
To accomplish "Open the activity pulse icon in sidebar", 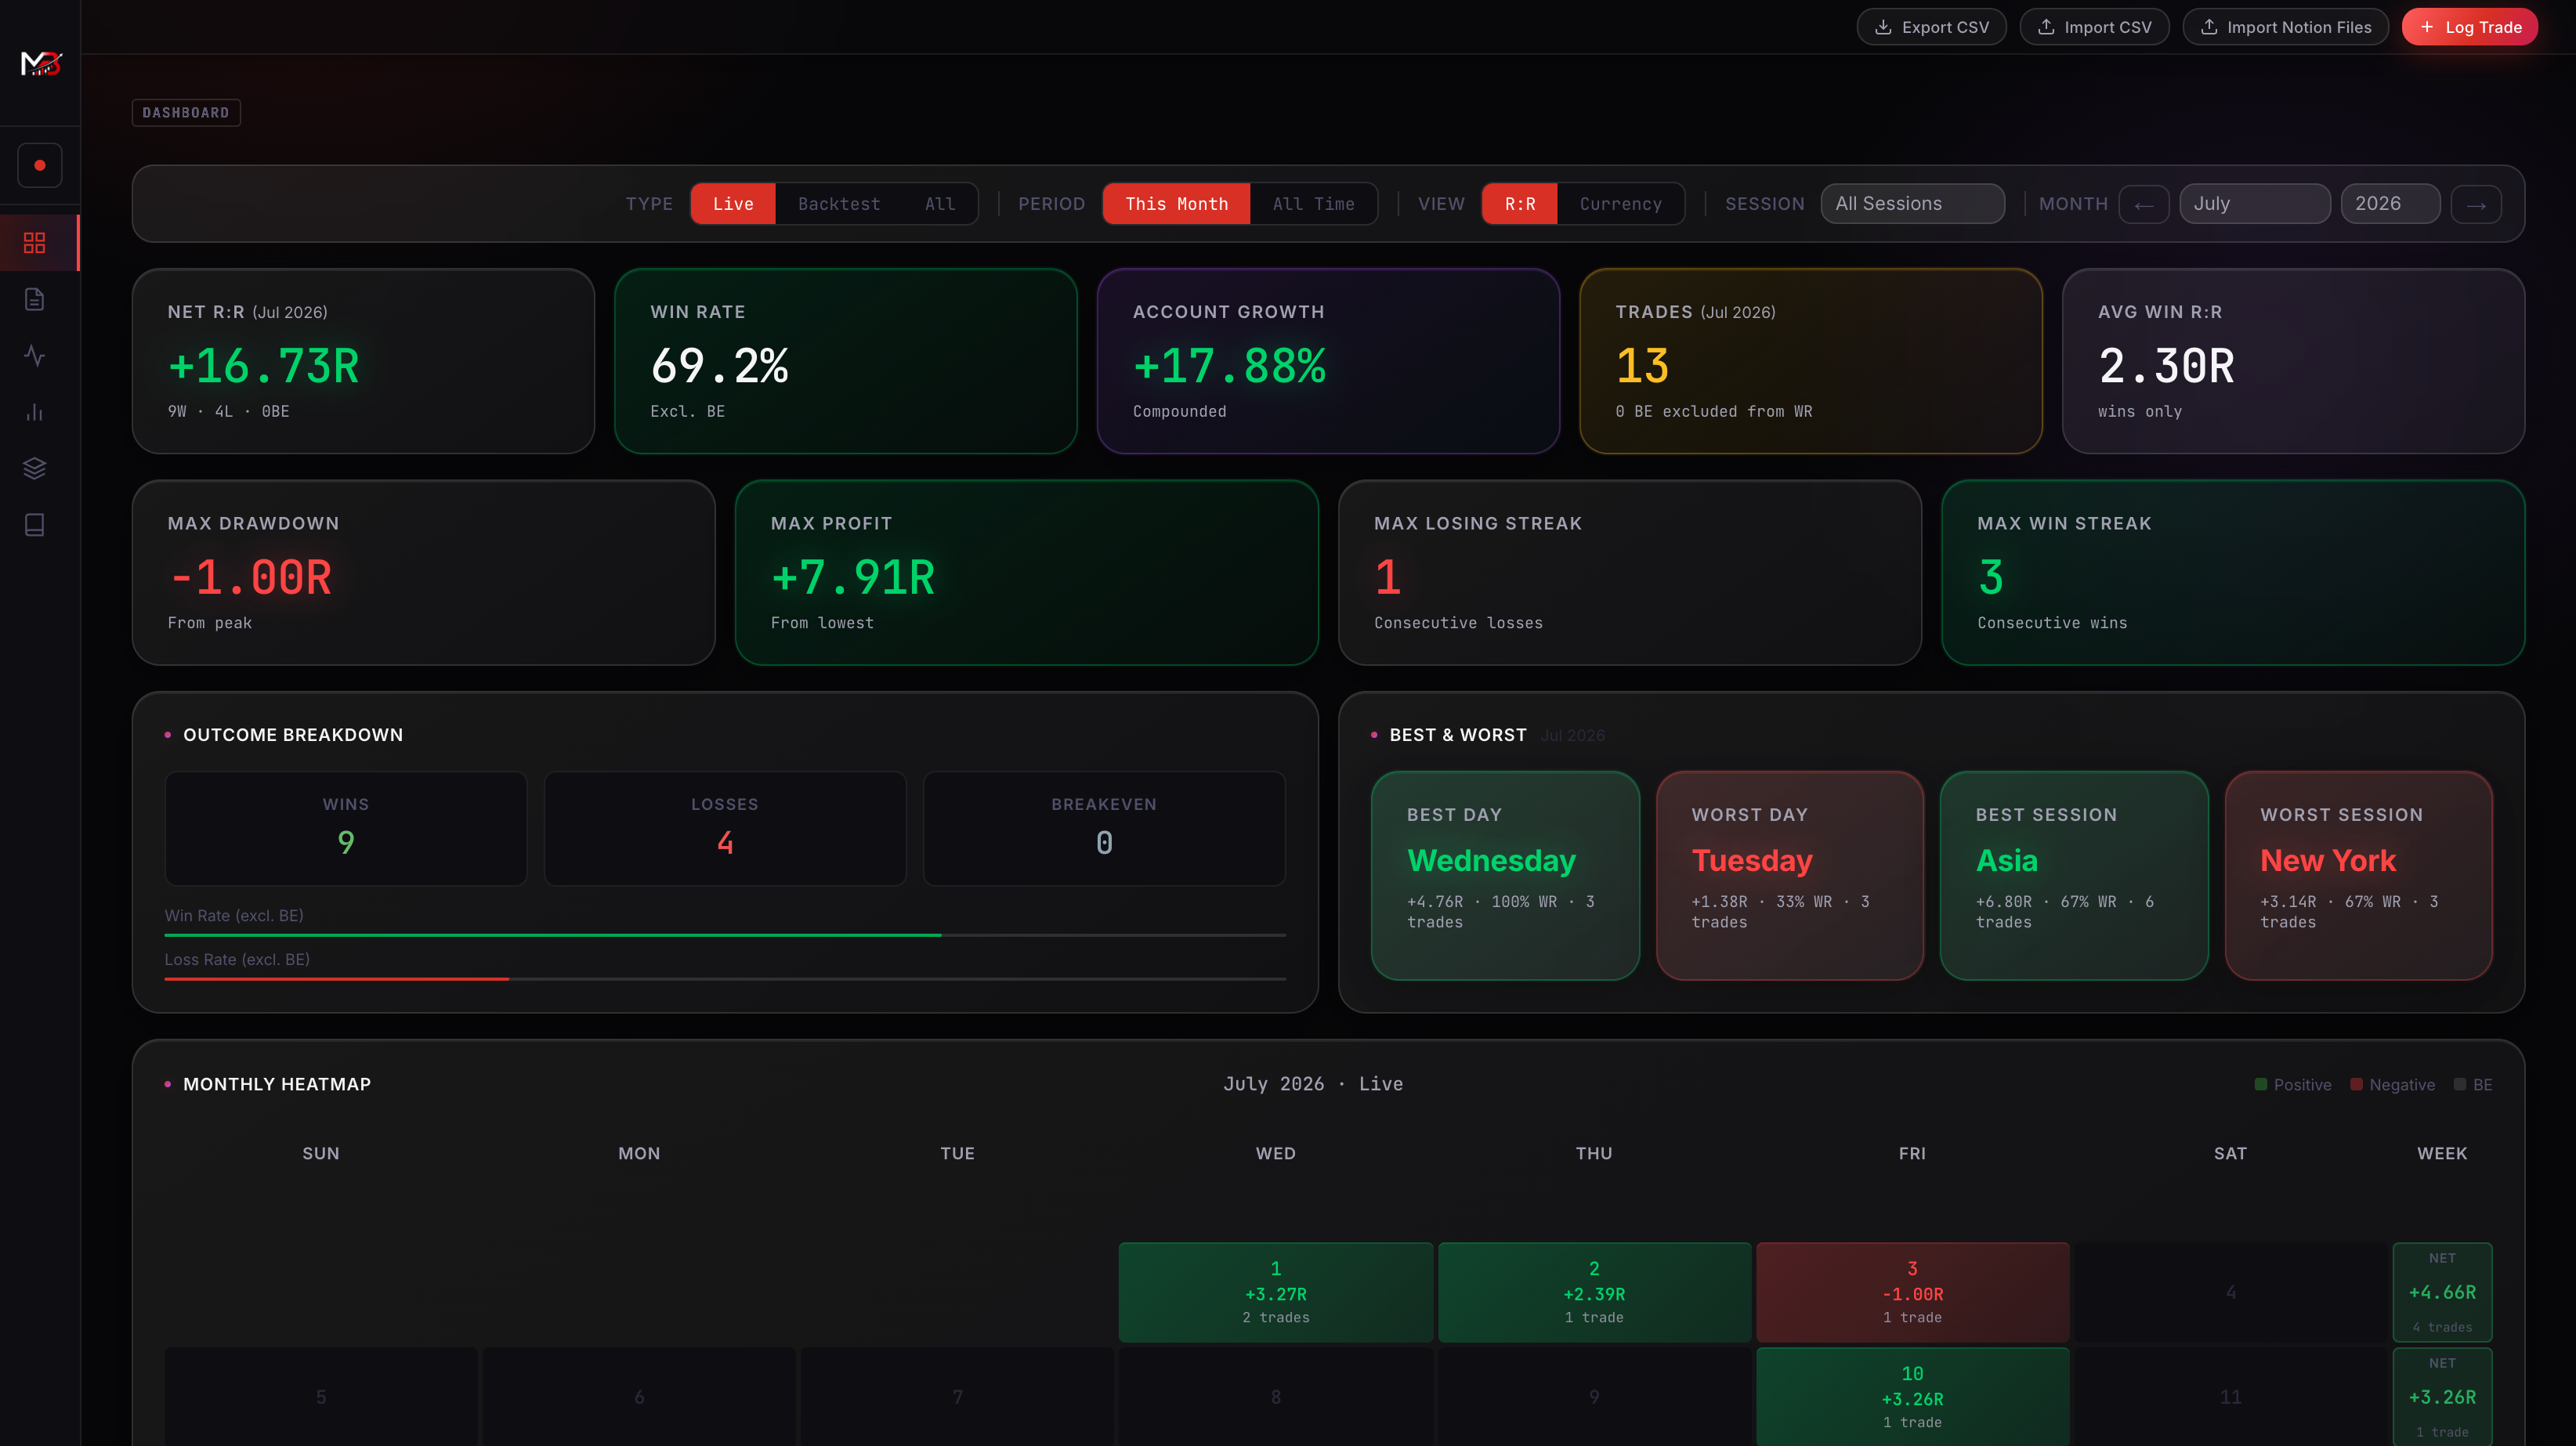I will pos(35,355).
